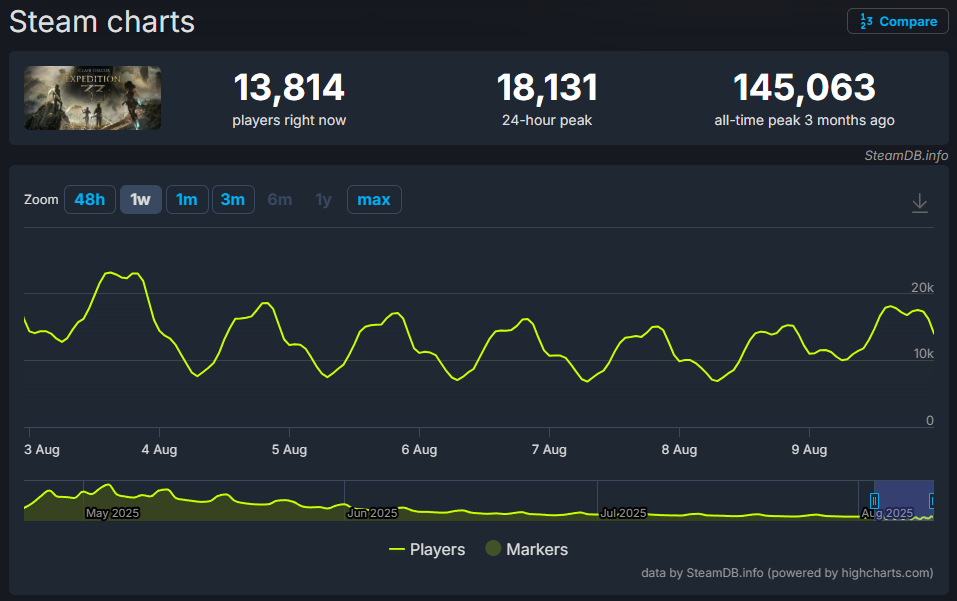The image size is (957, 601).
Task: Click the 10k y-axis label
Action: pos(923,354)
